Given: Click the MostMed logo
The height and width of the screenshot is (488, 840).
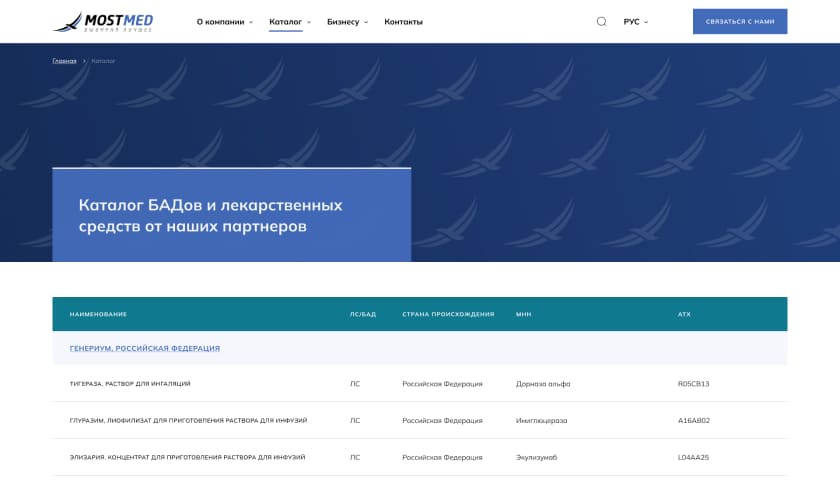Looking at the screenshot, I should 103,22.
